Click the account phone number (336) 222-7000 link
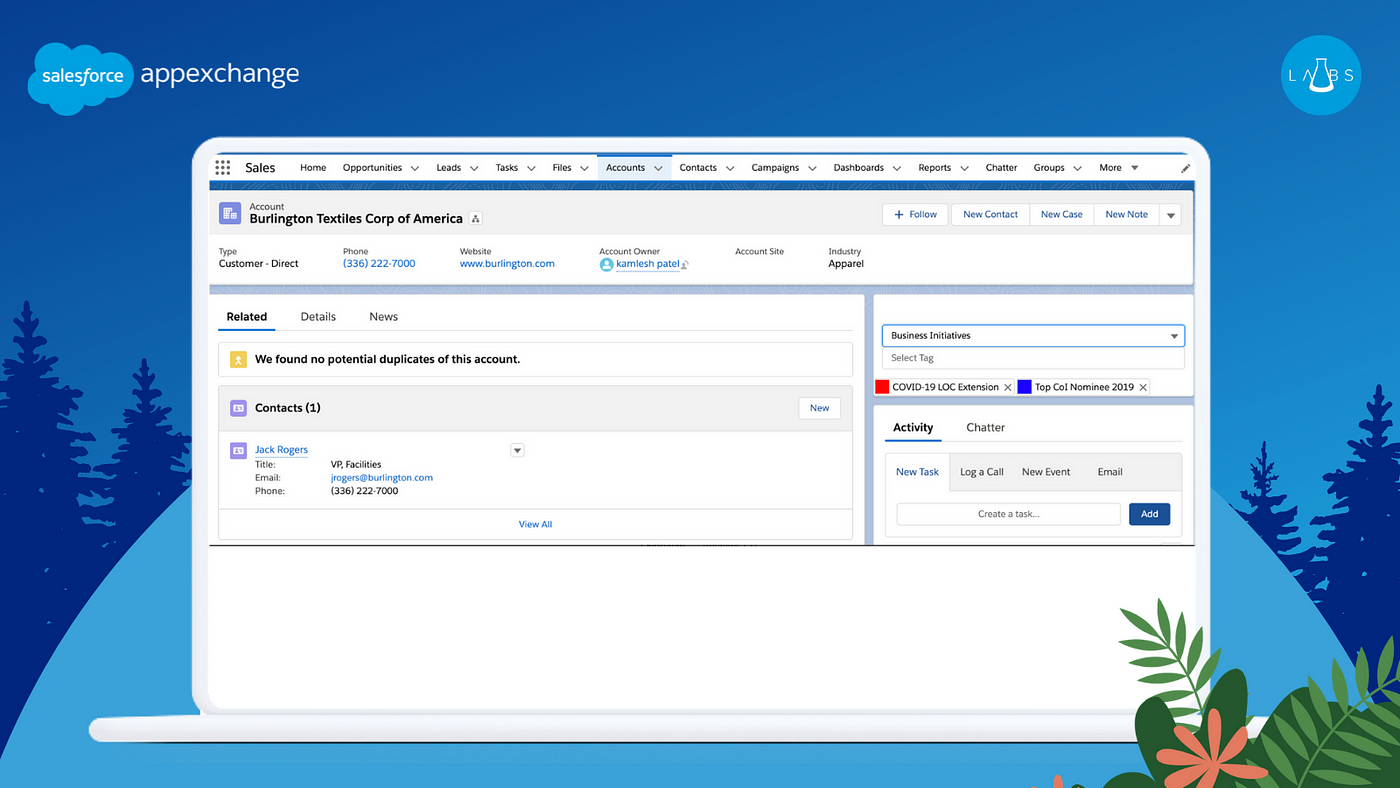This screenshot has height=788, width=1400. point(379,264)
